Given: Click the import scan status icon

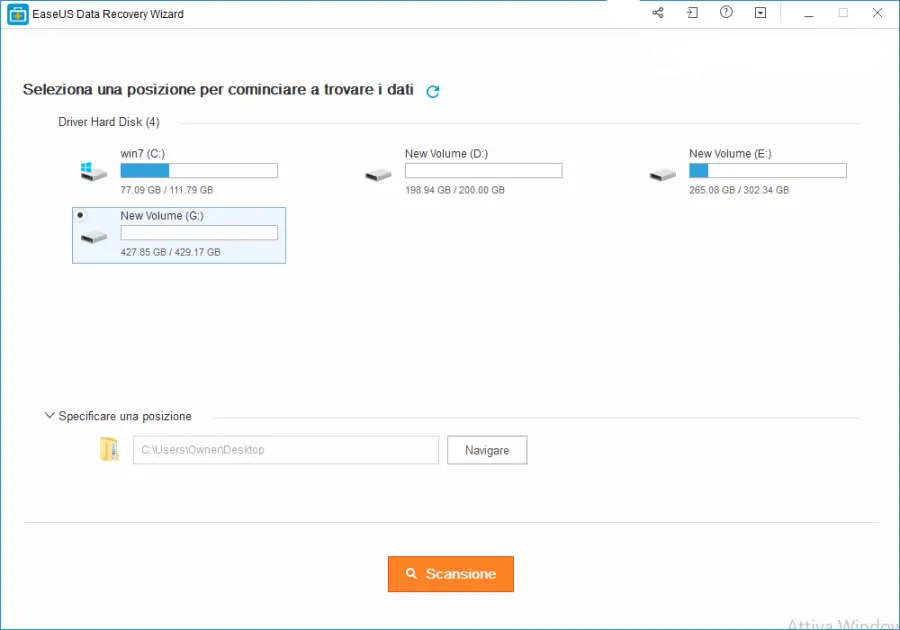Looking at the screenshot, I should [x=691, y=13].
